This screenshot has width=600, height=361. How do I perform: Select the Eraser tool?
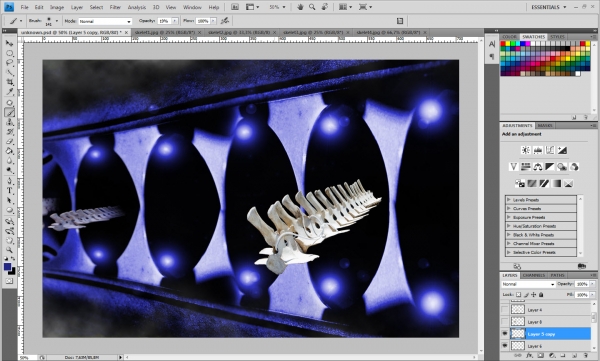(x=9, y=142)
